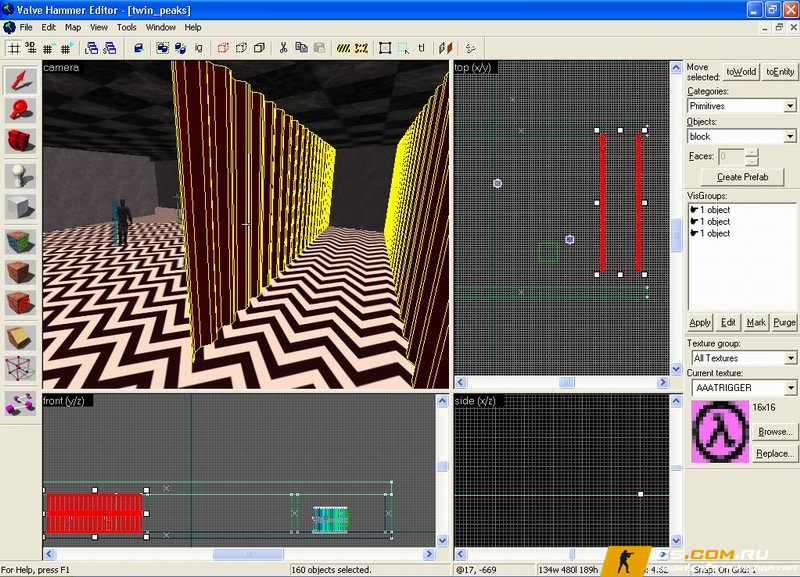Click the Save Window State icon
The height and width of the screenshot is (577, 800).
click(x=110, y=48)
